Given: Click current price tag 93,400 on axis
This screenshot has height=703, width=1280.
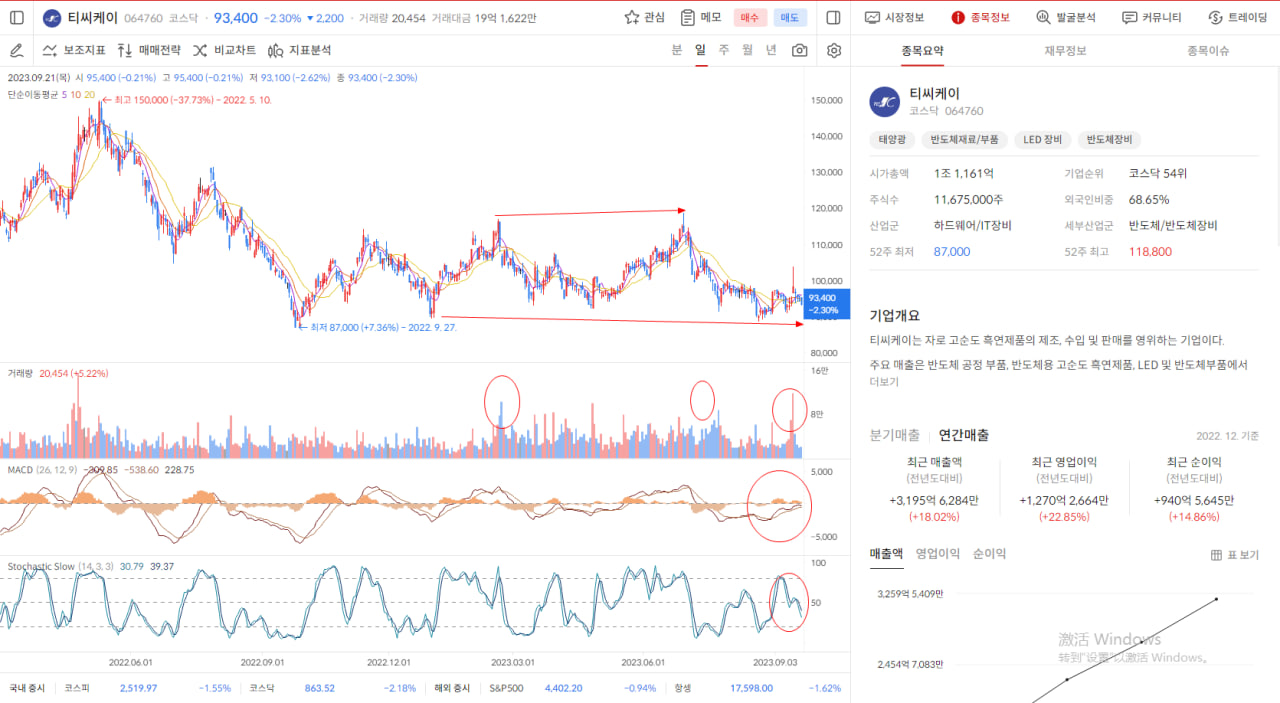Looking at the screenshot, I should pos(827,303).
